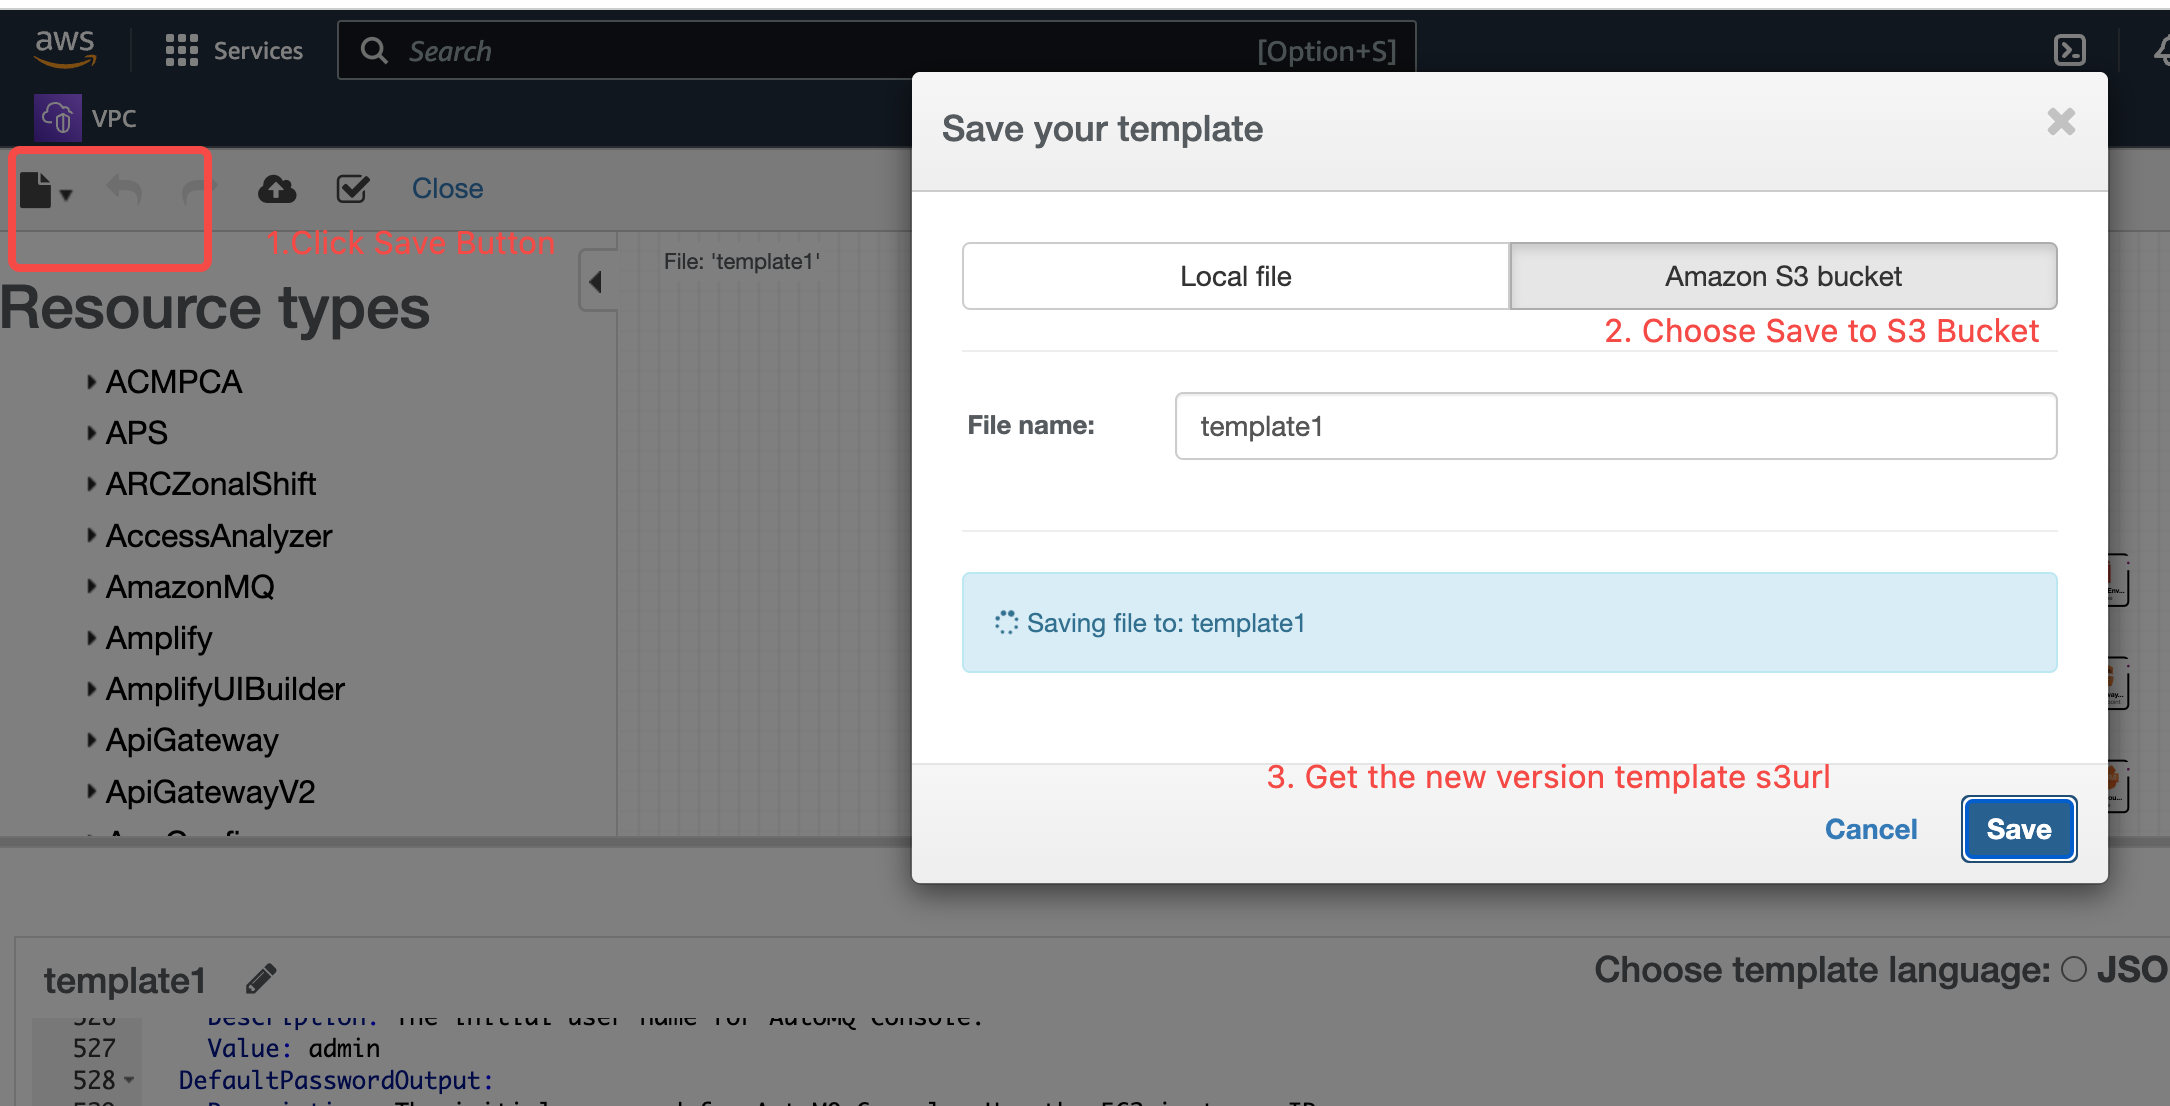The image size is (2170, 1106).
Task: Click the 'Value: admin' code line
Action: (293, 1048)
